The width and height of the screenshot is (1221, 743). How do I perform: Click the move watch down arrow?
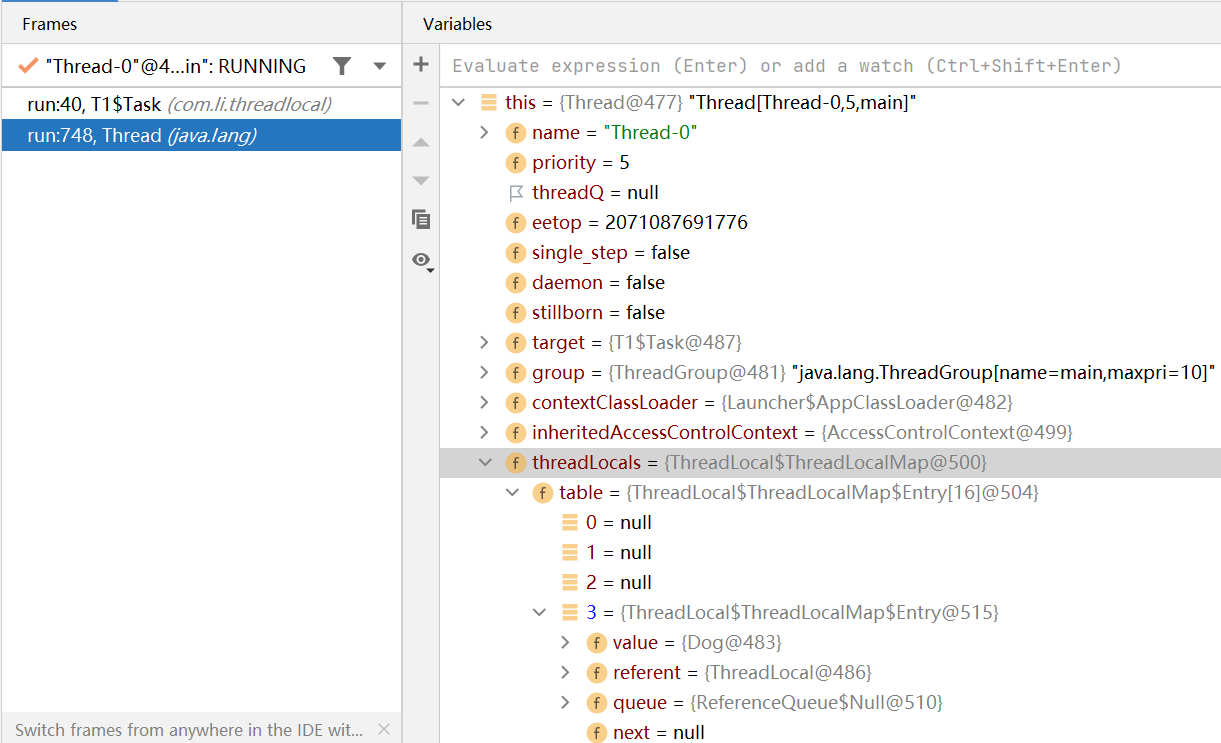421,181
